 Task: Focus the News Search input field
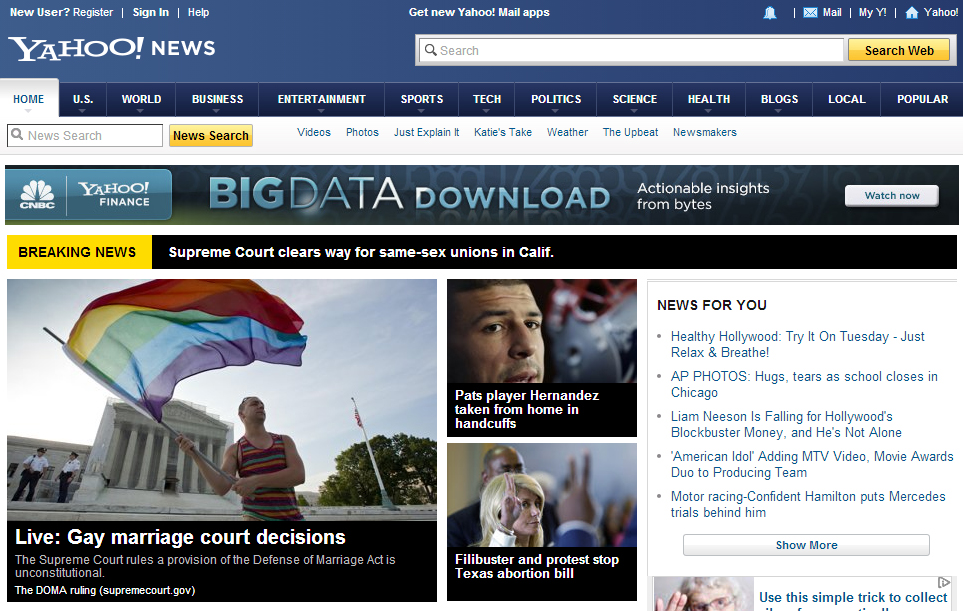click(85, 136)
